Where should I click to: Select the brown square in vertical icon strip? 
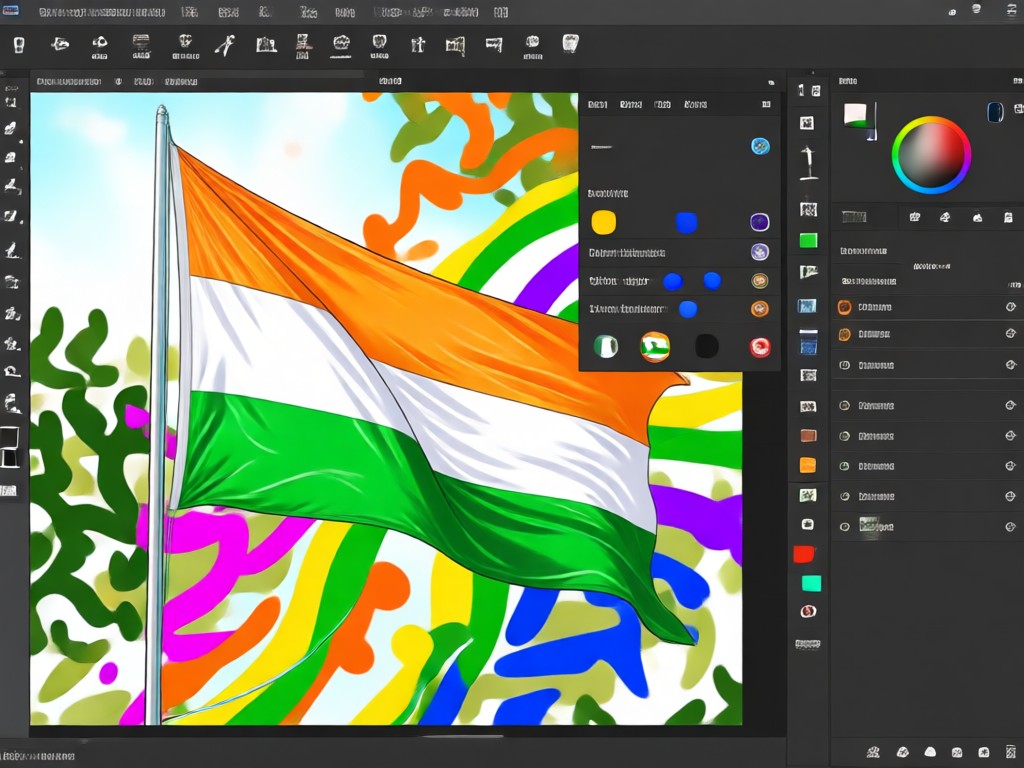click(x=808, y=436)
